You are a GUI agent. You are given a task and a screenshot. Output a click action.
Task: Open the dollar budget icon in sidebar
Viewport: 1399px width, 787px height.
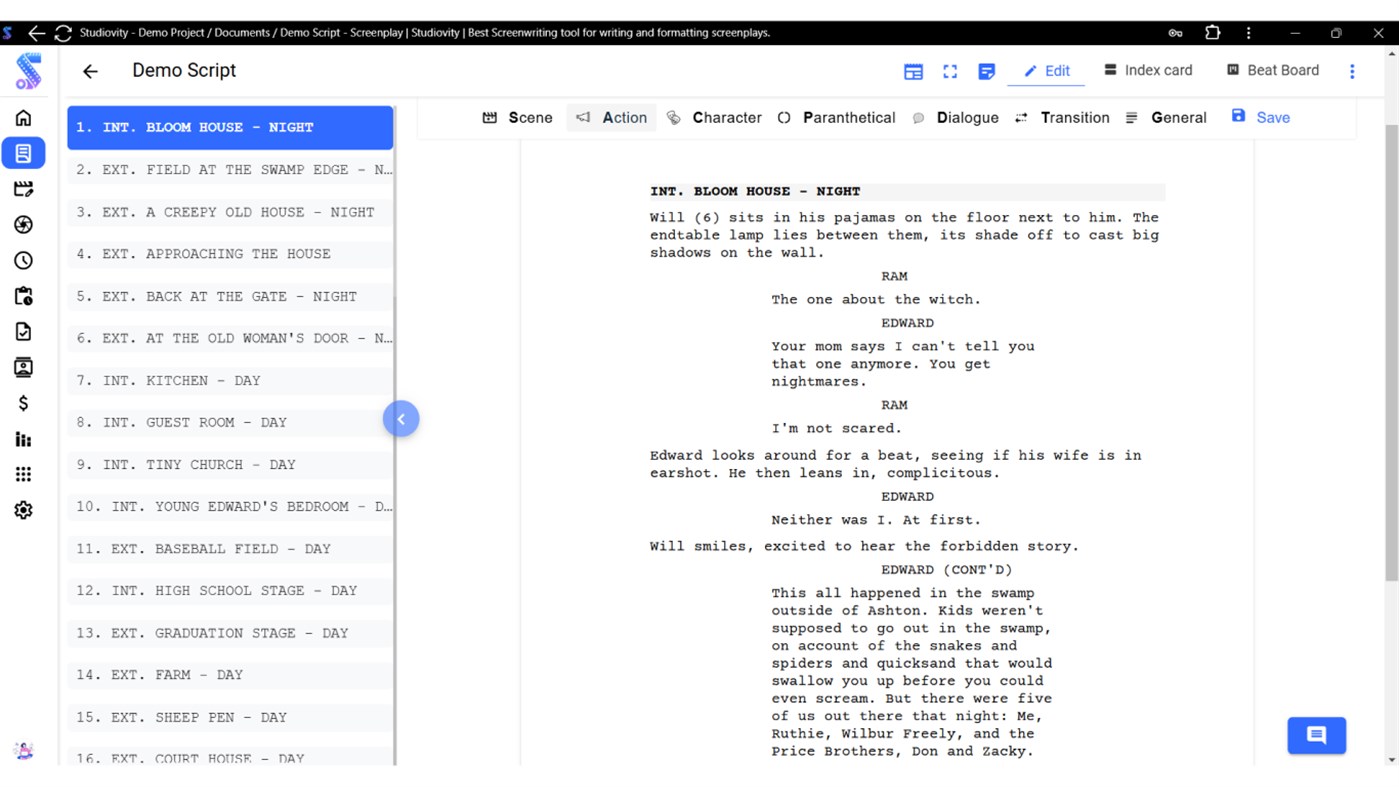tap(23, 403)
